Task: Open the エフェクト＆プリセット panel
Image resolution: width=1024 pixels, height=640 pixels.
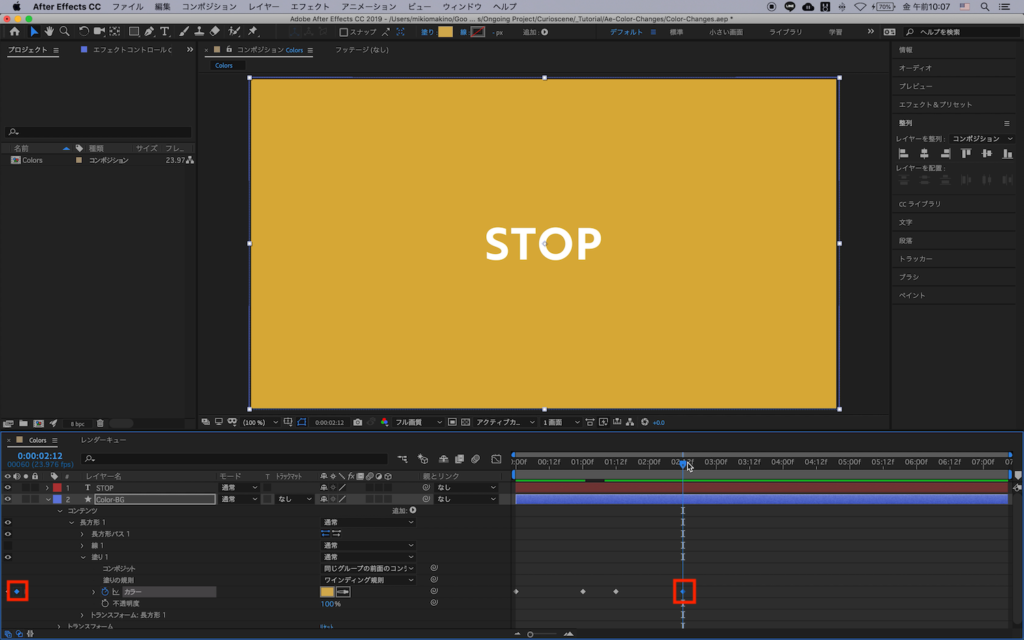Action: point(935,104)
